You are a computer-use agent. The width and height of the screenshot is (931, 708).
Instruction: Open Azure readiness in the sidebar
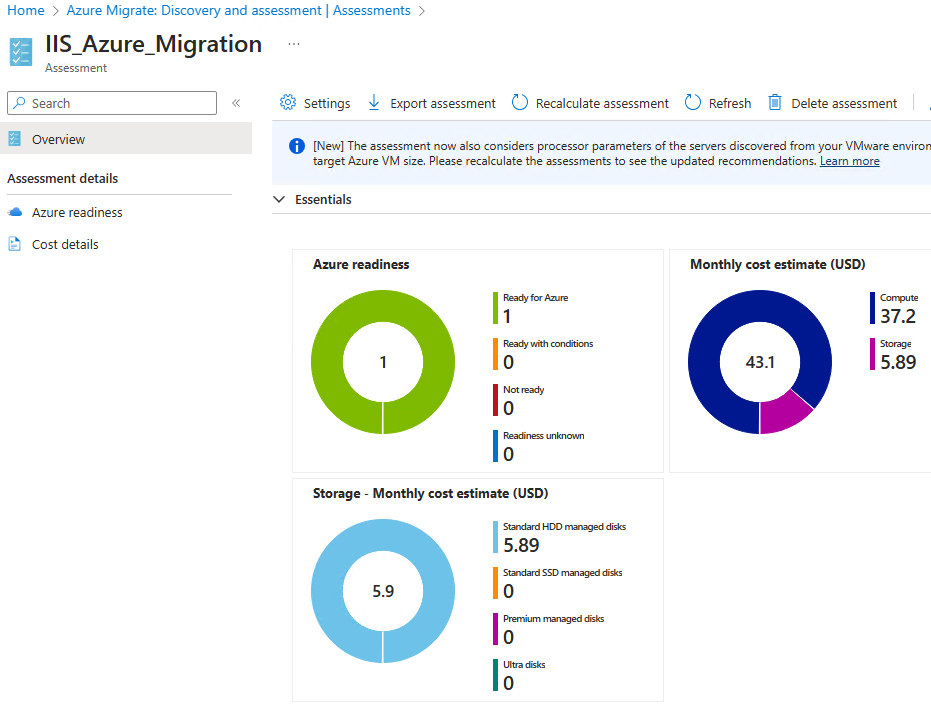point(77,212)
